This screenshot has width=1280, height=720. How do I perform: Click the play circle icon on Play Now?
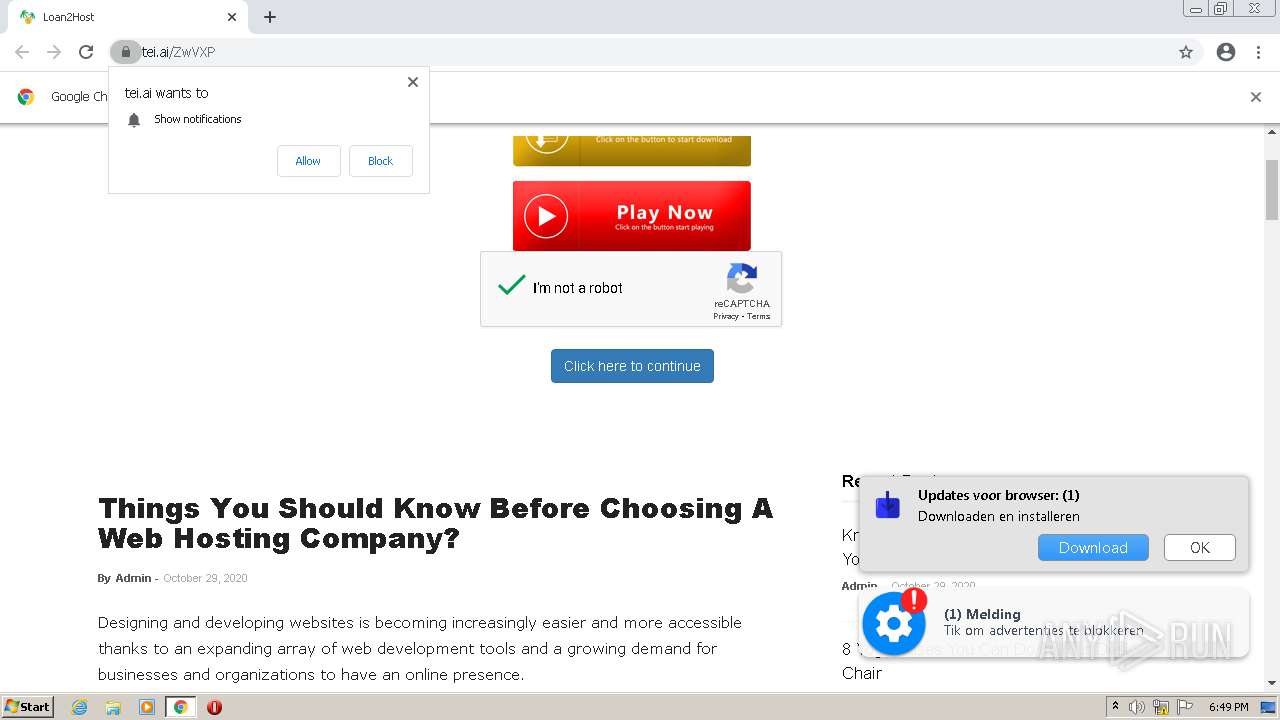[546, 216]
